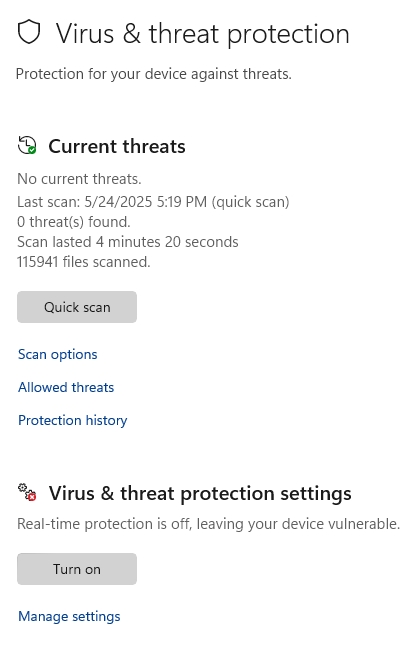Start a Quick scan
The image size is (413, 645).
[x=77, y=307]
